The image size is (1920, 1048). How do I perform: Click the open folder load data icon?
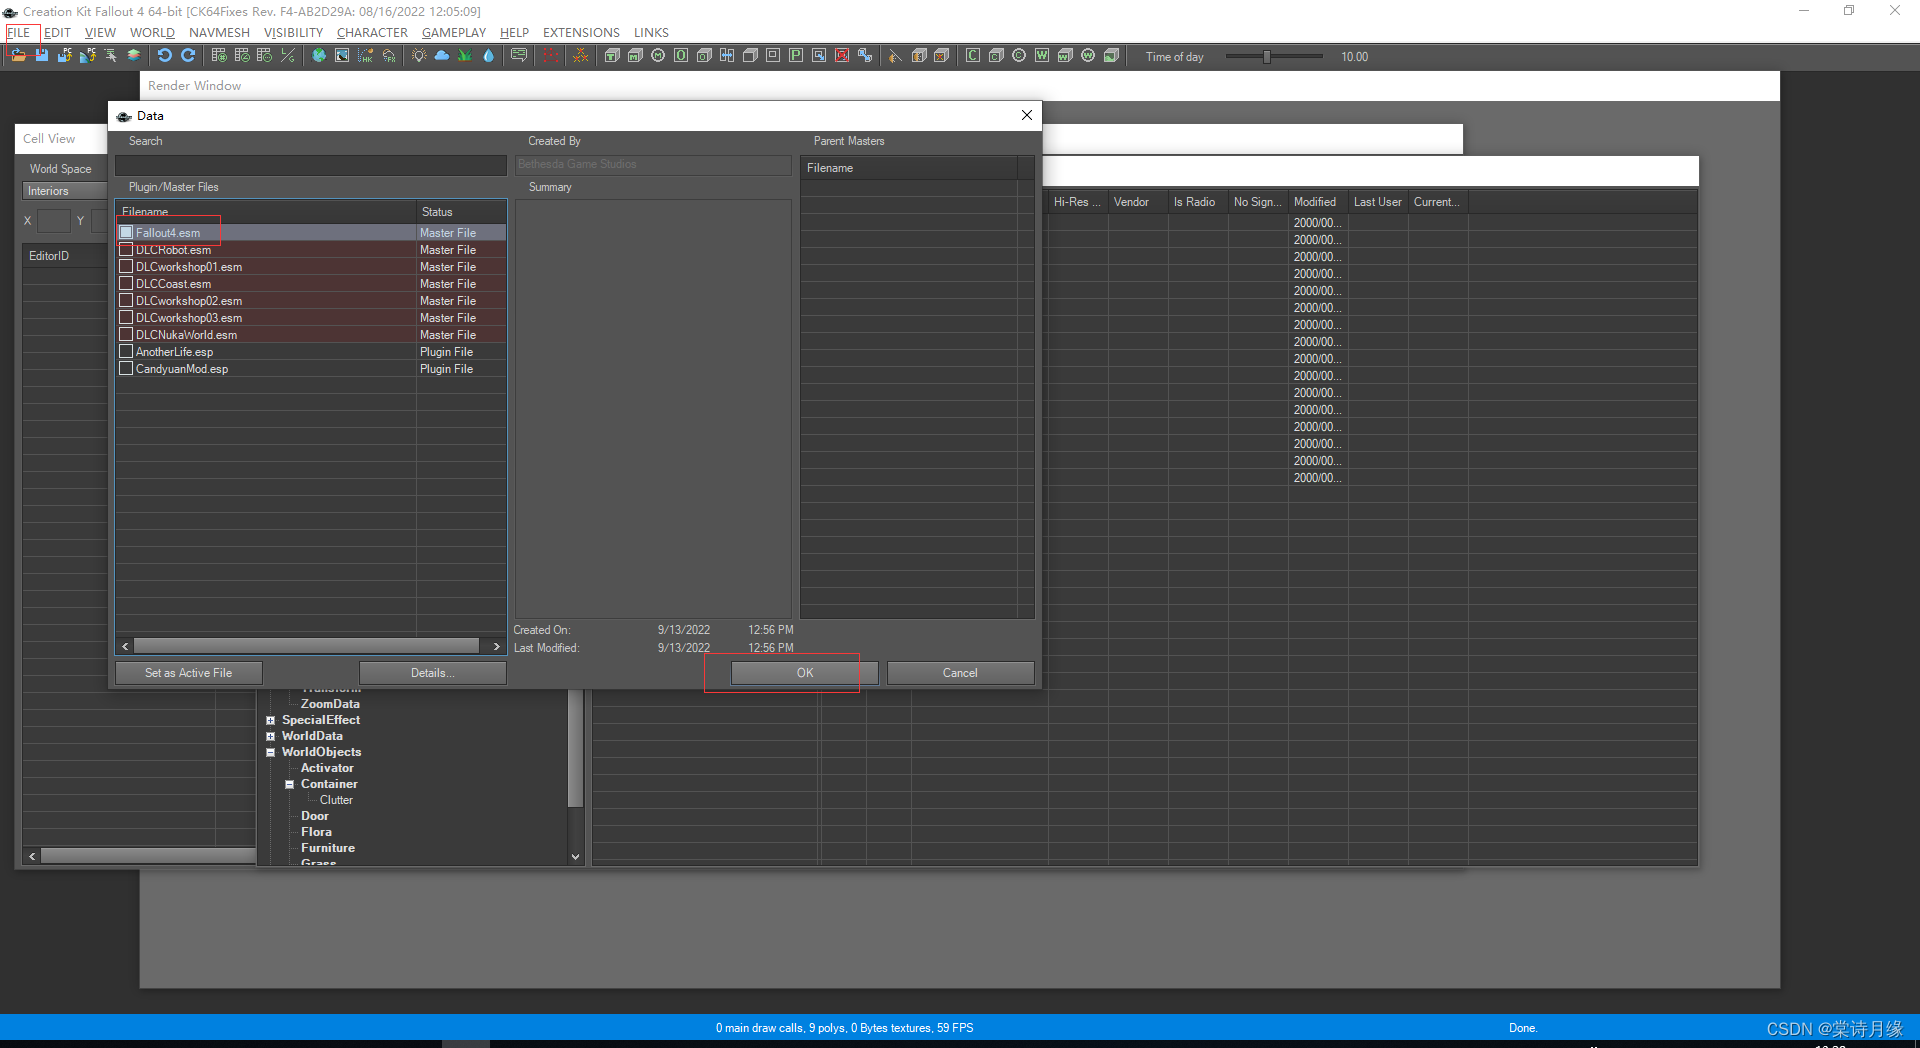[18, 56]
